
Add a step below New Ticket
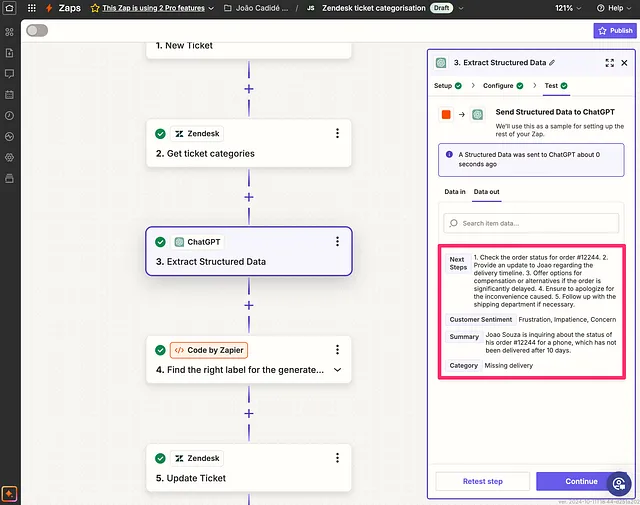point(249,89)
